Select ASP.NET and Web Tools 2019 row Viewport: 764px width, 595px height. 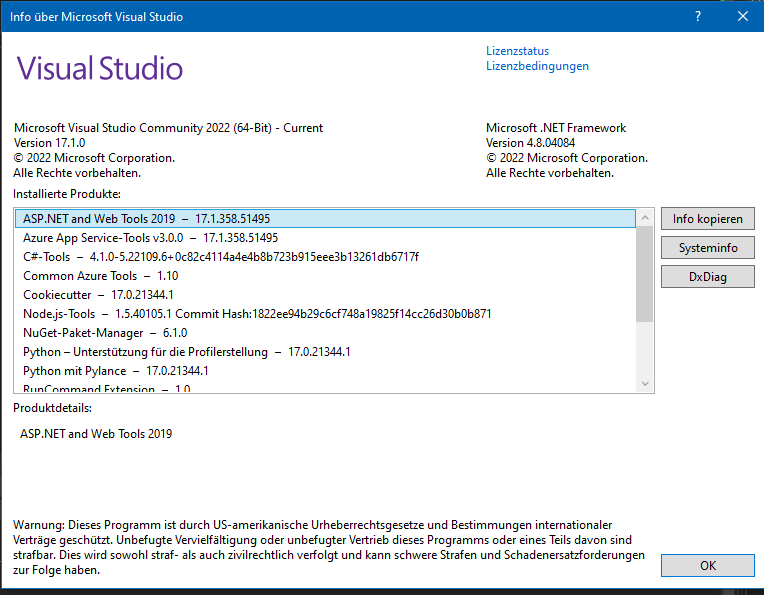[x=325, y=219]
